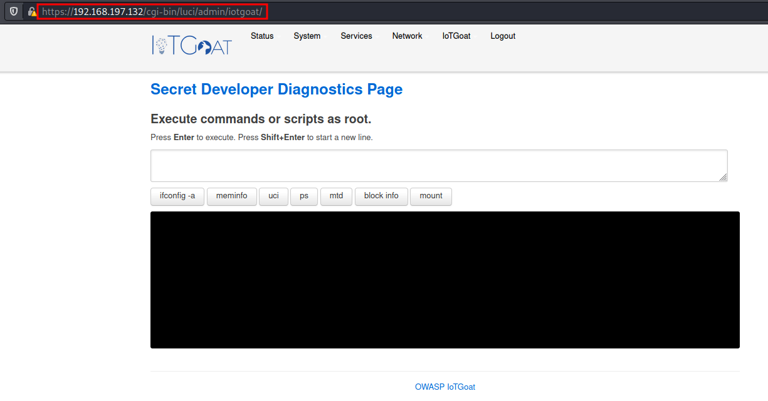The height and width of the screenshot is (401, 768).
Task: Open the System menu
Action: click(x=307, y=36)
